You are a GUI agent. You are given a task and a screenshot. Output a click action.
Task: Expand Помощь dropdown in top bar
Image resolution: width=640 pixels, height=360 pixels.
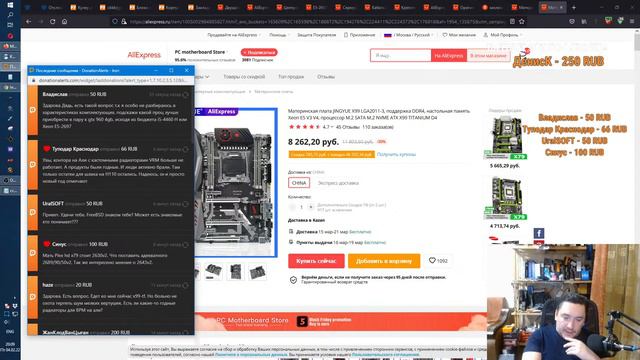coord(279,35)
